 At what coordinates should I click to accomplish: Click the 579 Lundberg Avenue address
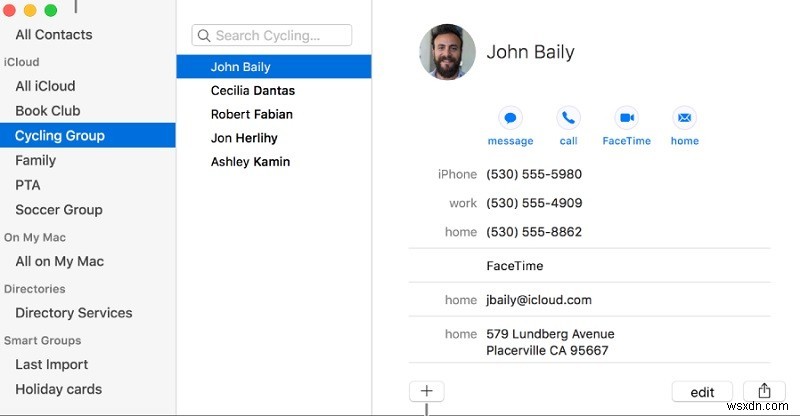point(550,342)
